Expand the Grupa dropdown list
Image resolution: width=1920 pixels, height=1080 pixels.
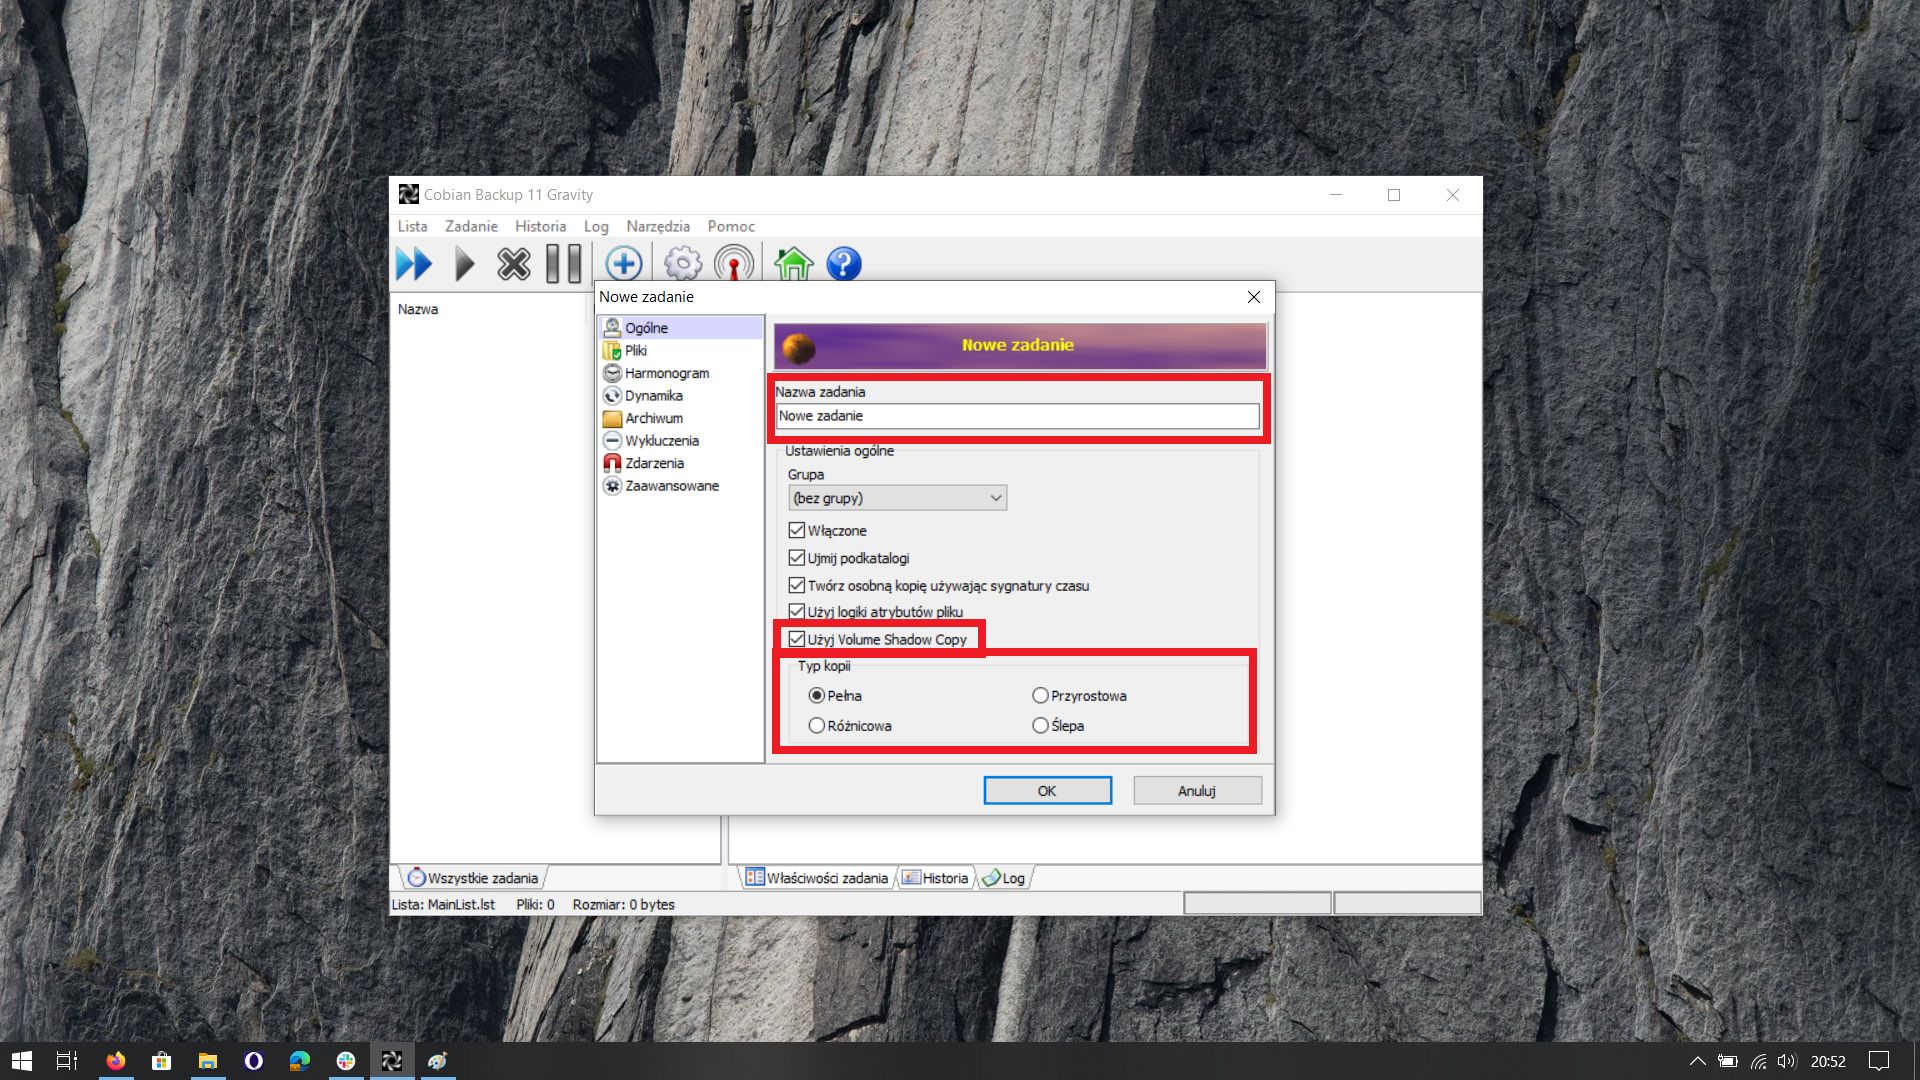tap(995, 498)
